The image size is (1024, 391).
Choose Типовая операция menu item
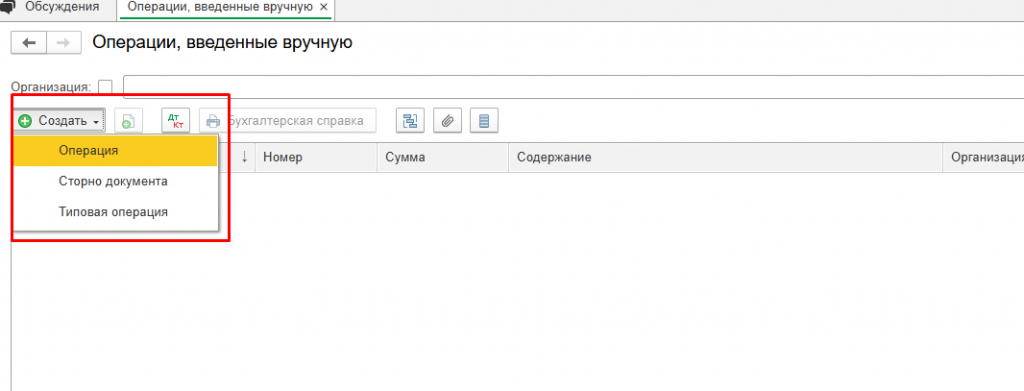(116, 211)
